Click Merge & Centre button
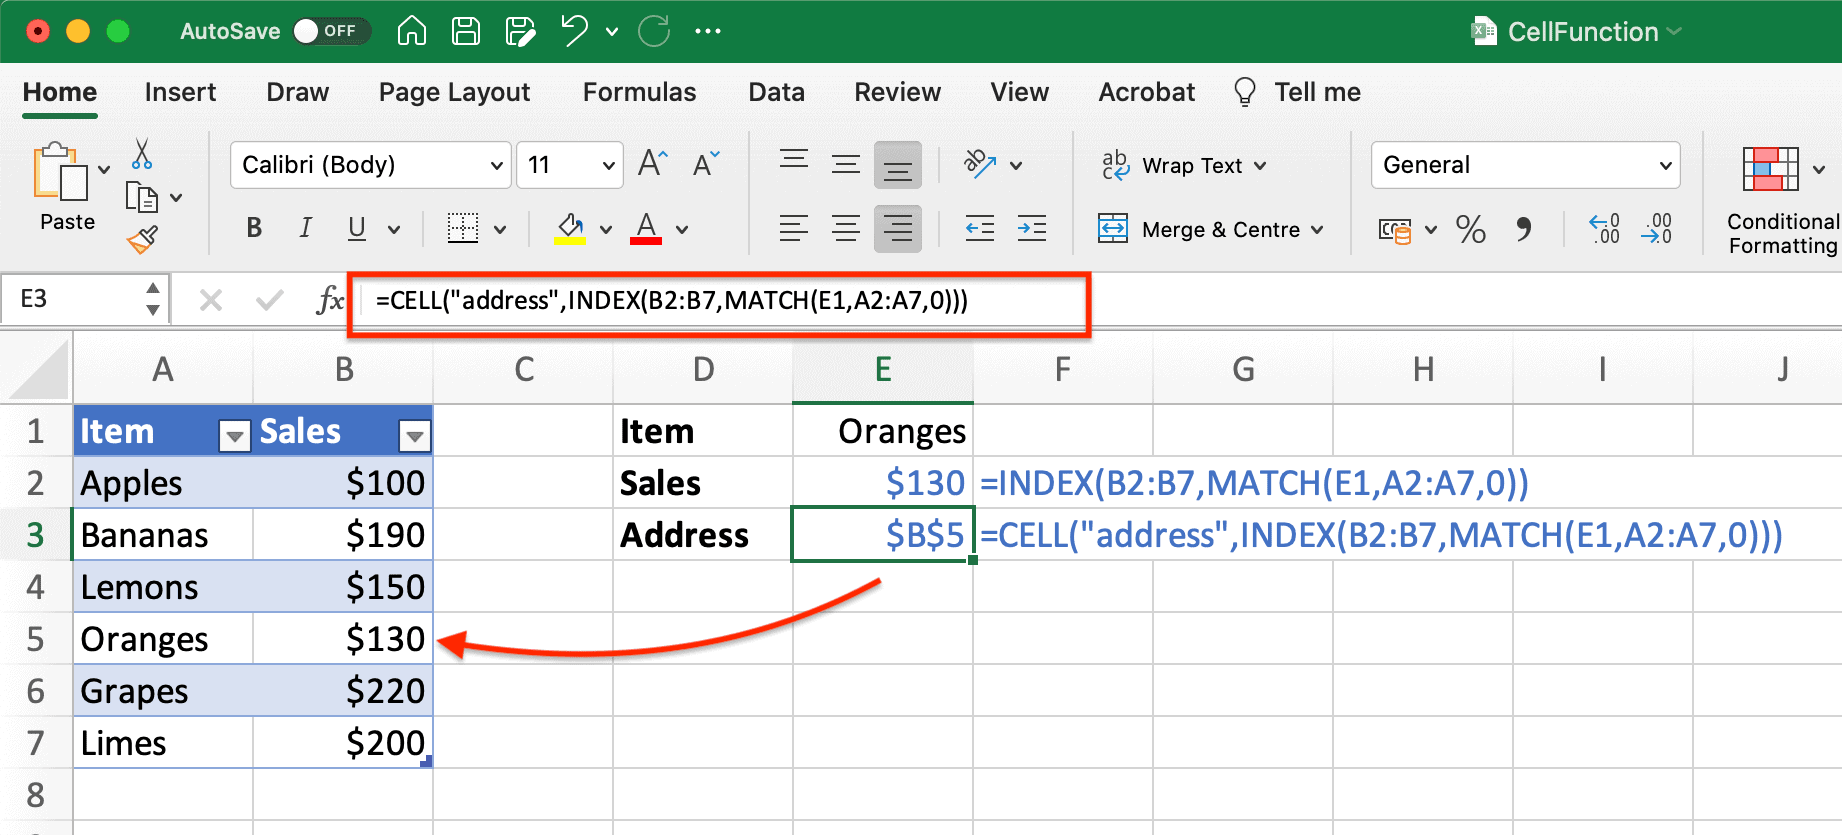Image resolution: width=1842 pixels, height=835 pixels. (x=1201, y=230)
